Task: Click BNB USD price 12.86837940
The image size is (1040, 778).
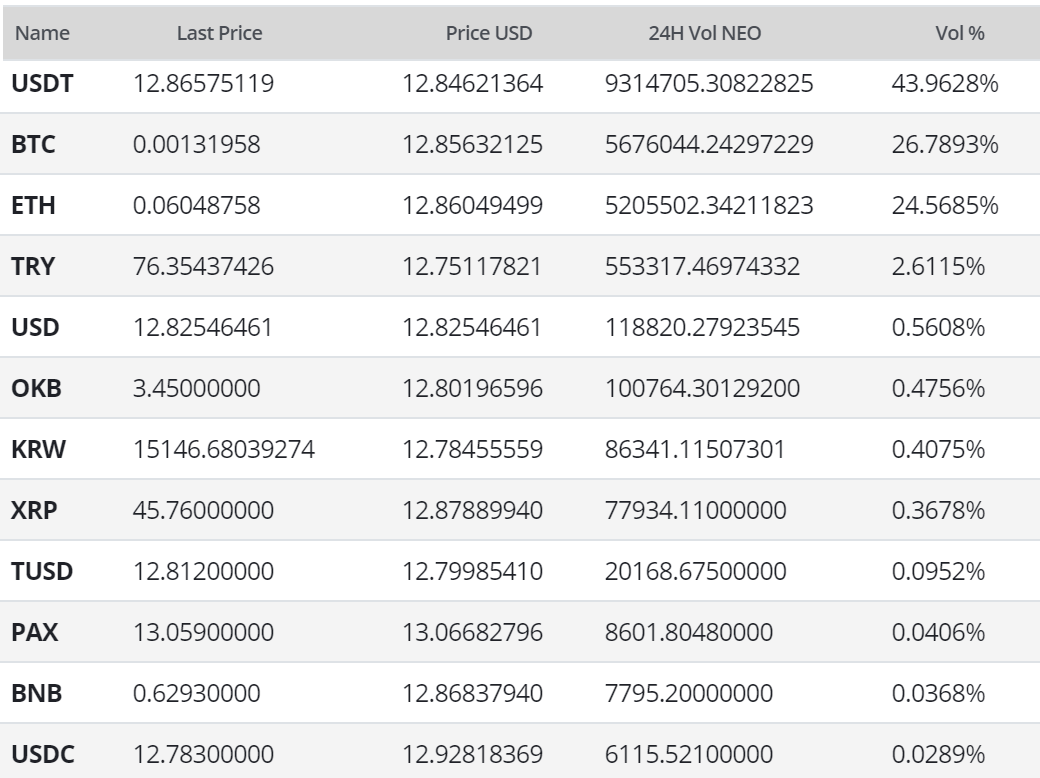Action: [473, 694]
